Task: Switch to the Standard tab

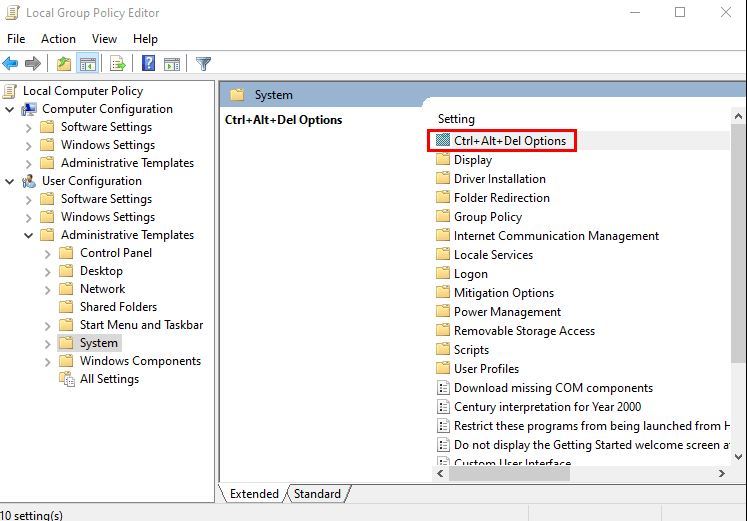Action: 317,494
